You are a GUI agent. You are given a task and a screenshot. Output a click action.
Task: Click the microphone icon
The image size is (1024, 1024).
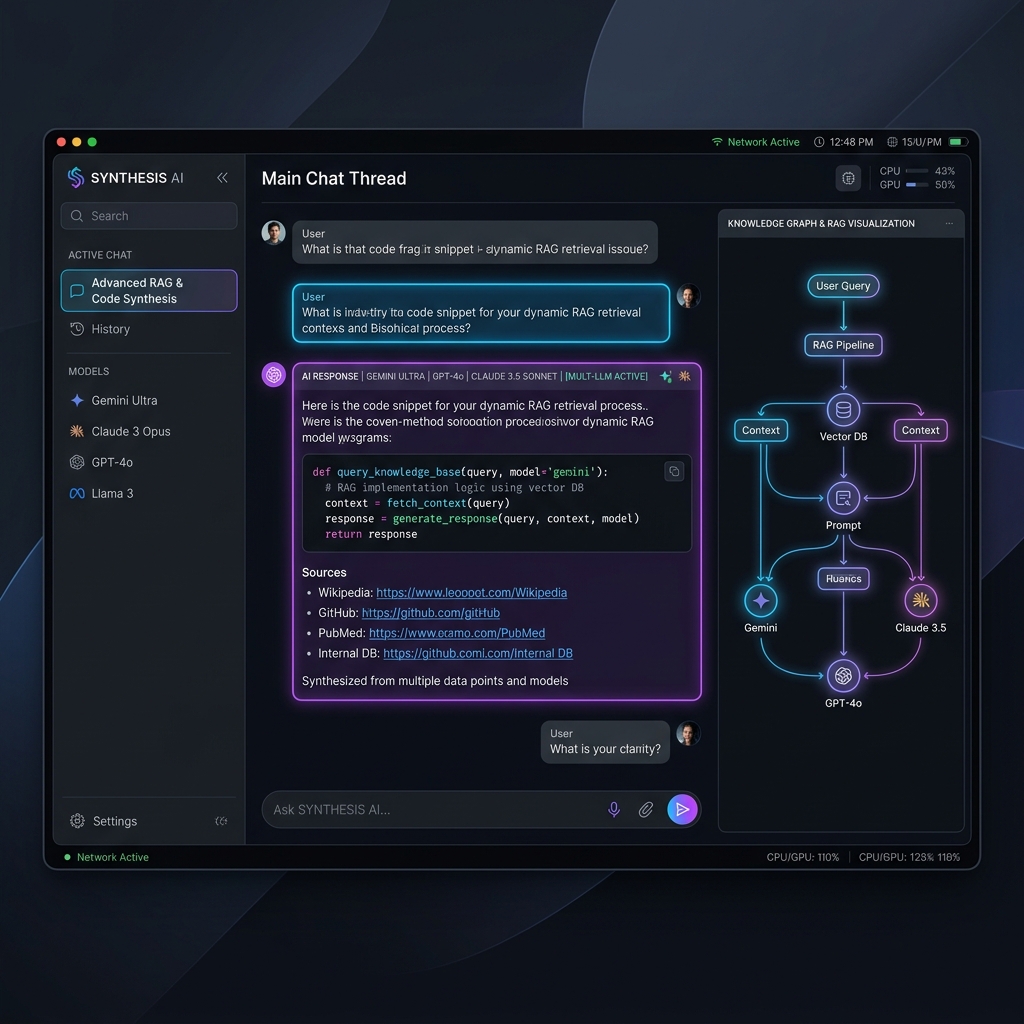click(614, 810)
